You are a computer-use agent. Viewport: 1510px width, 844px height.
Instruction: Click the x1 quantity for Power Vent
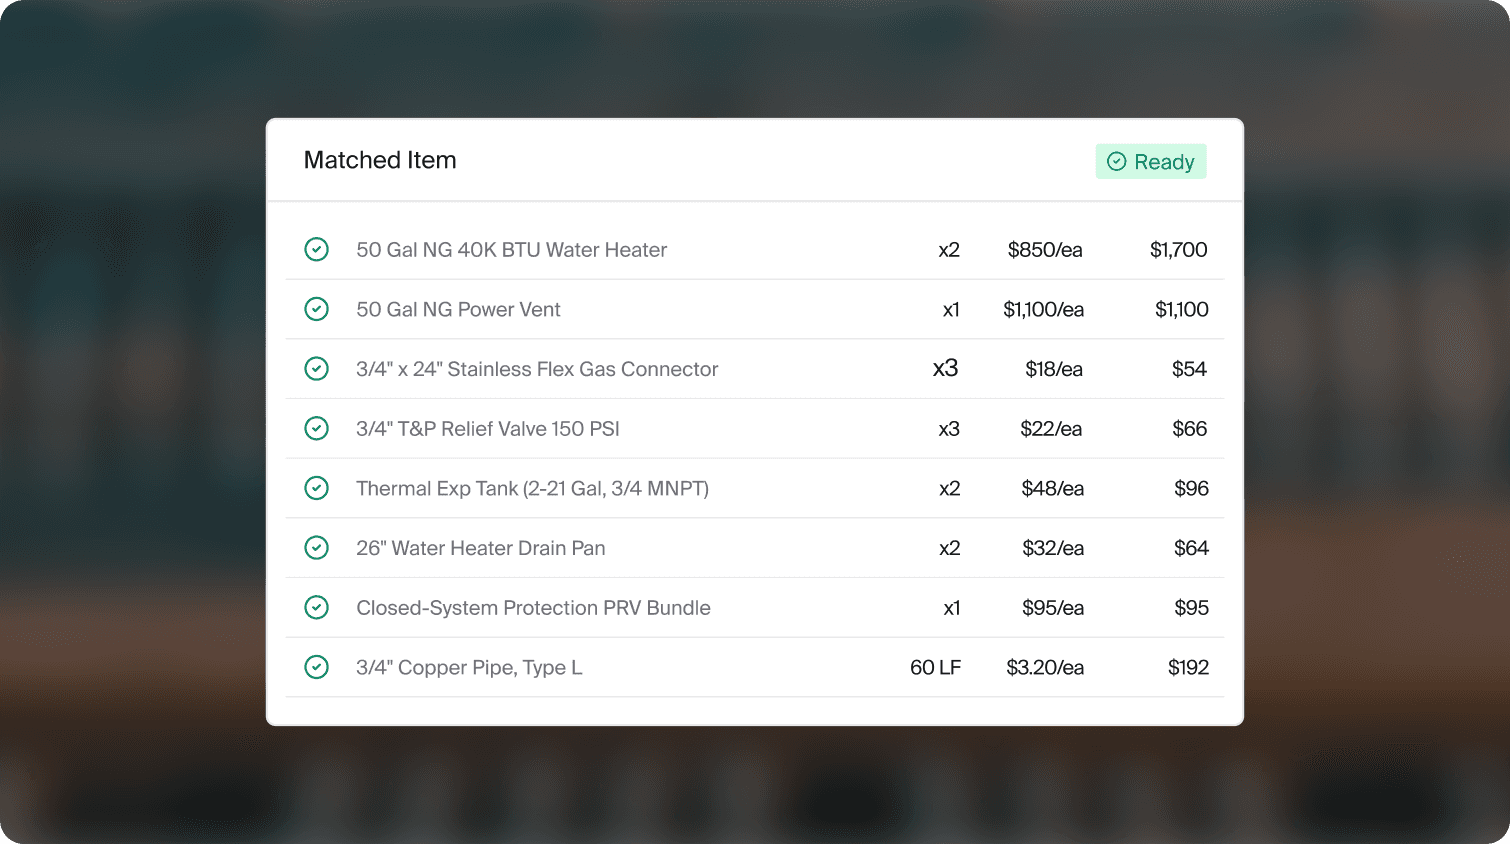tap(951, 310)
